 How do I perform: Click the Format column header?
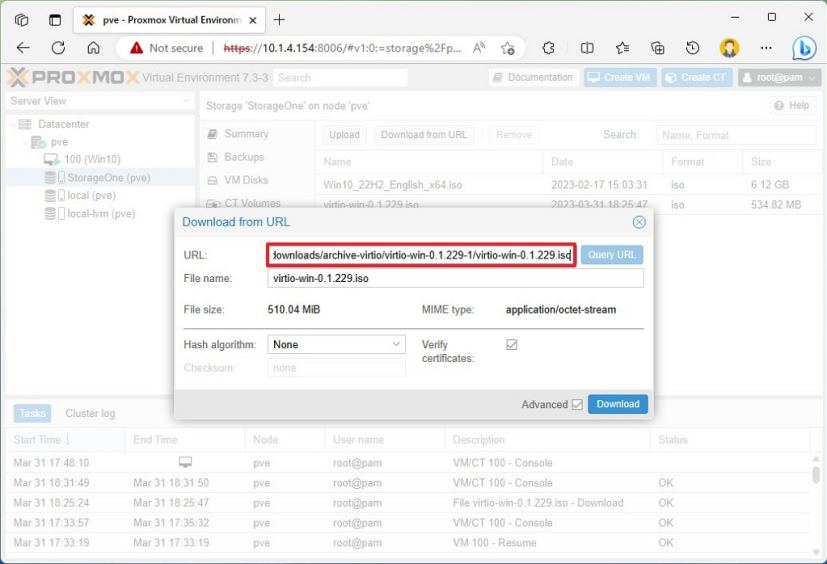tap(702, 162)
